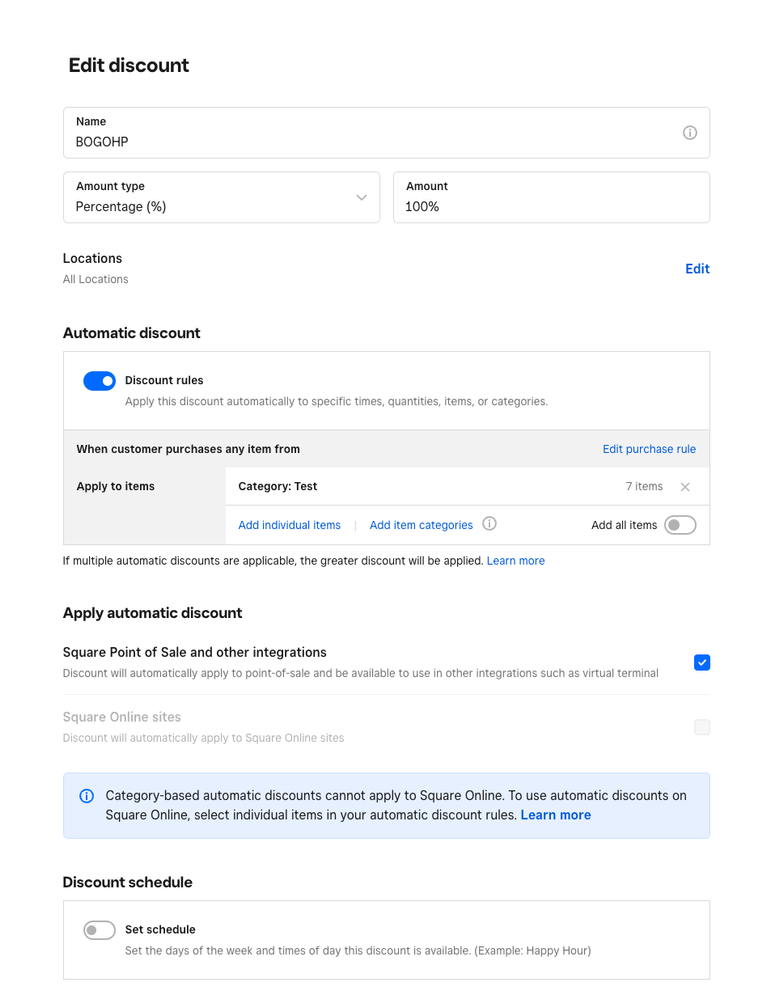Click the info icon in the Name field
Viewport: 767px width, 999px height.
[x=690, y=133]
